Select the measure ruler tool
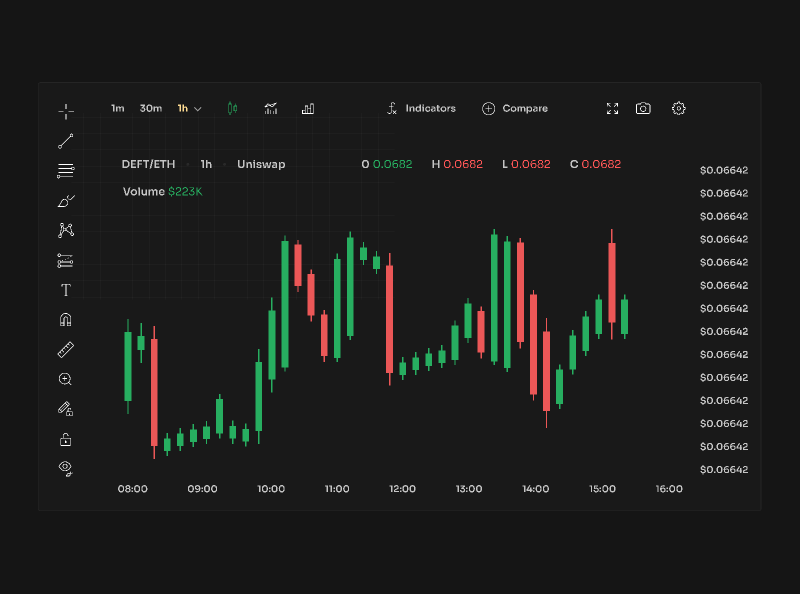The image size is (800, 594). (x=66, y=349)
